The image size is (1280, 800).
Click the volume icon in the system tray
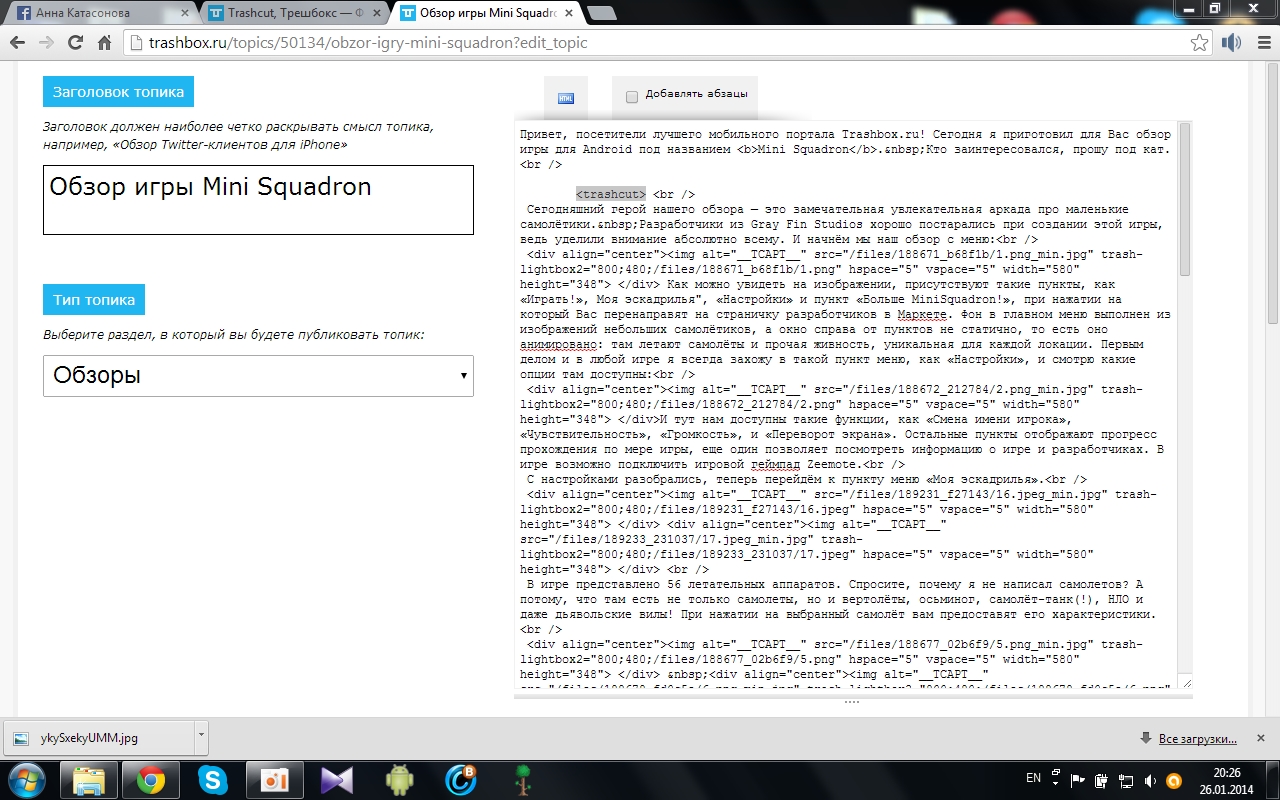tap(1150, 779)
